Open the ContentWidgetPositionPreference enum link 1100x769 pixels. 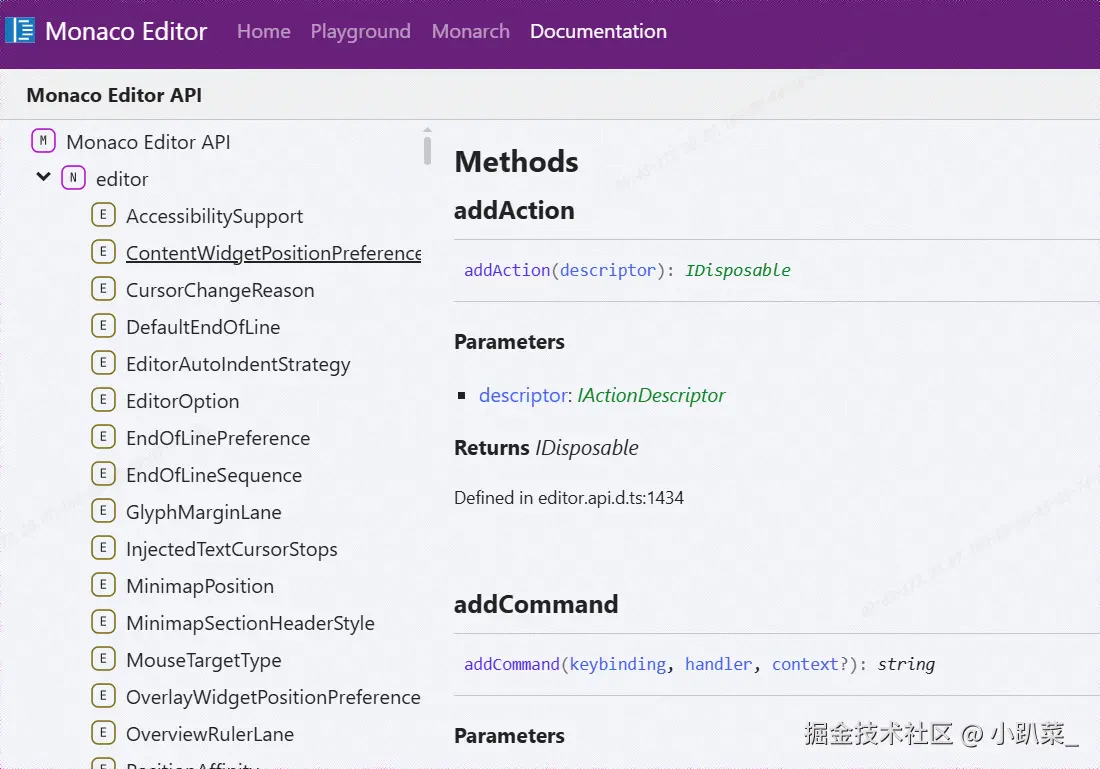coord(273,253)
